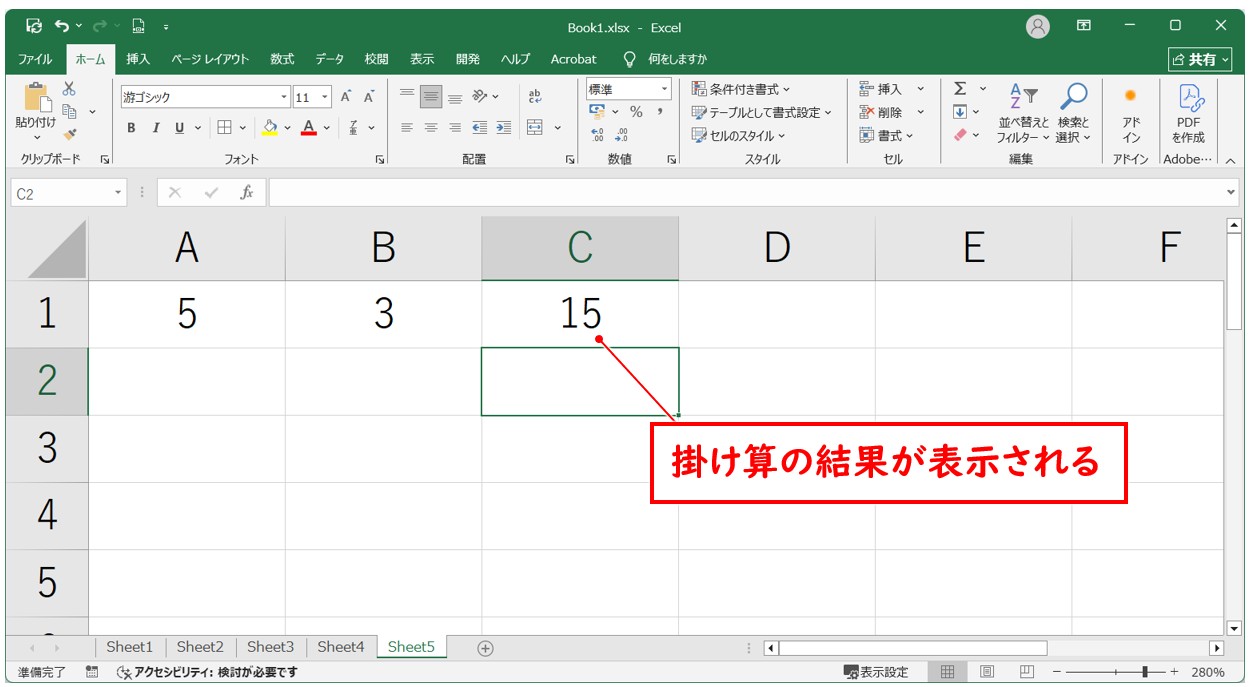Apply percent style with % icon
Viewport: 1253px width, 687px height.
pyautogui.click(x=636, y=112)
